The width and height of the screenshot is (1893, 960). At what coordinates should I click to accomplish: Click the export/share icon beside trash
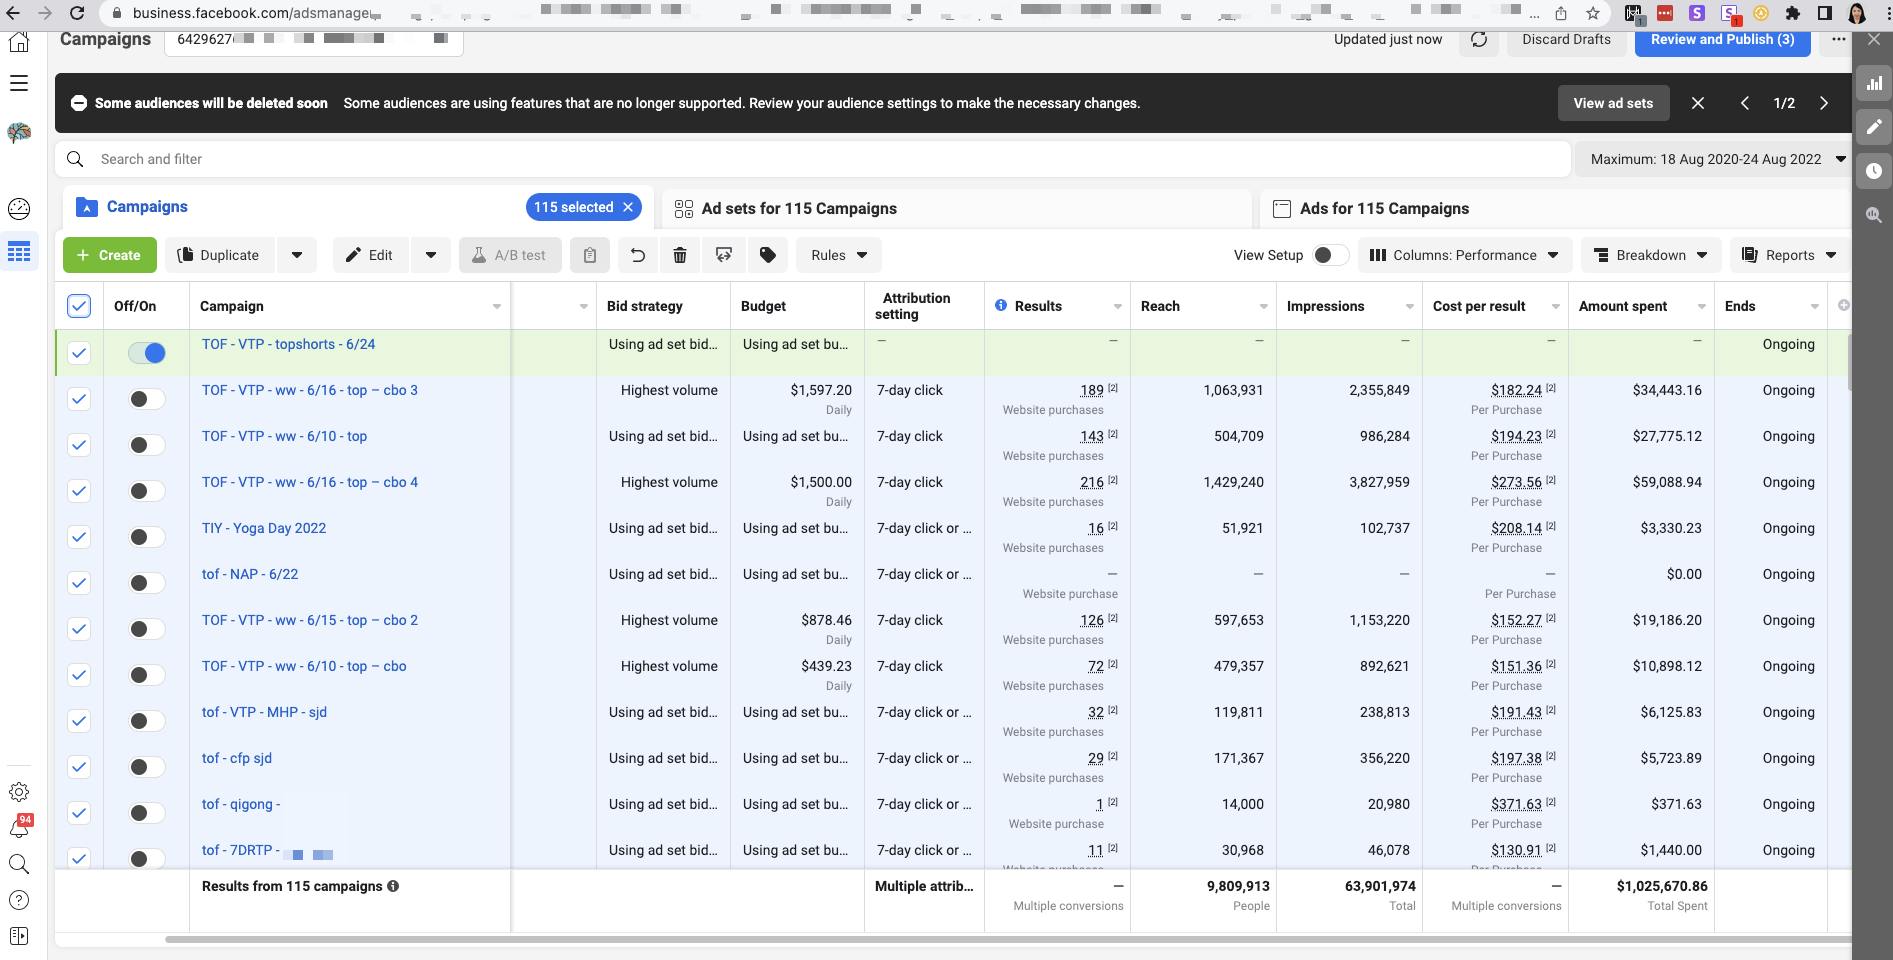[x=724, y=255]
